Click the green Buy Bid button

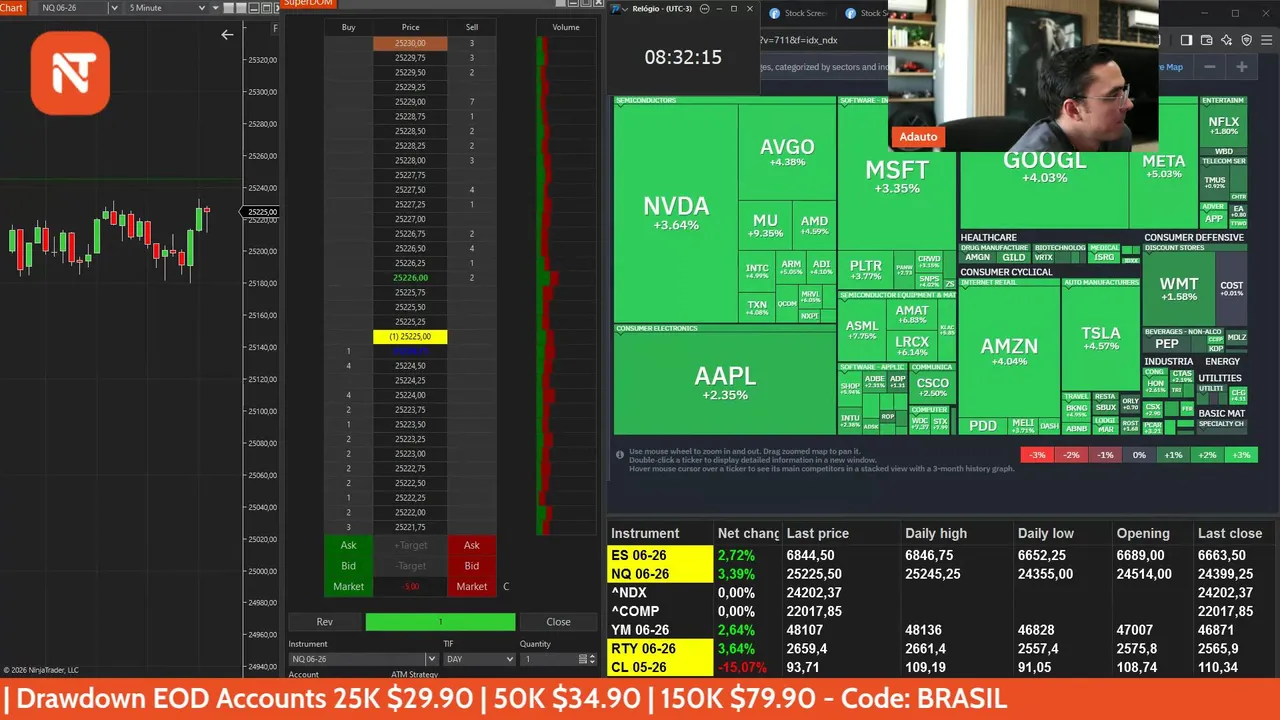pos(348,566)
